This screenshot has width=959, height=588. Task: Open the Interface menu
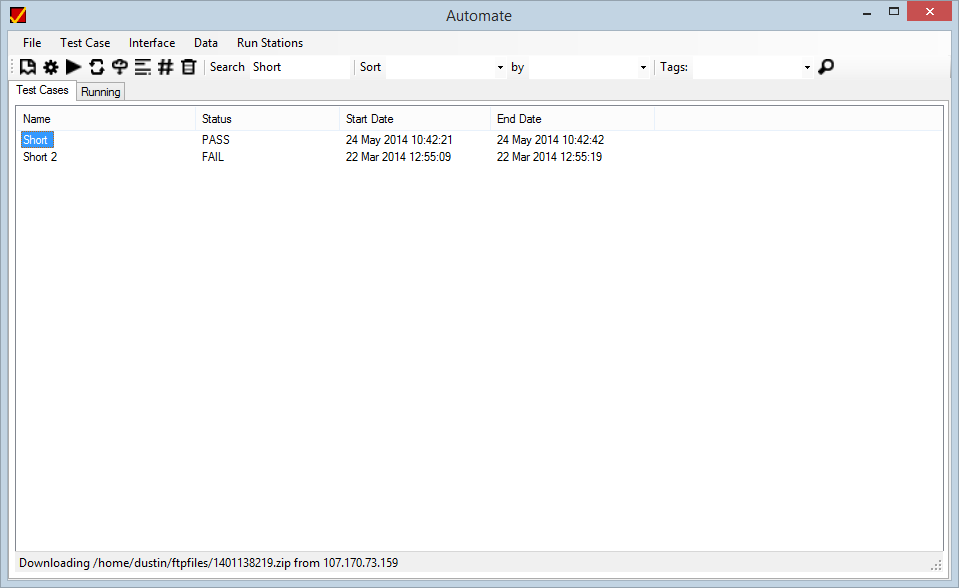click(152, 43)
